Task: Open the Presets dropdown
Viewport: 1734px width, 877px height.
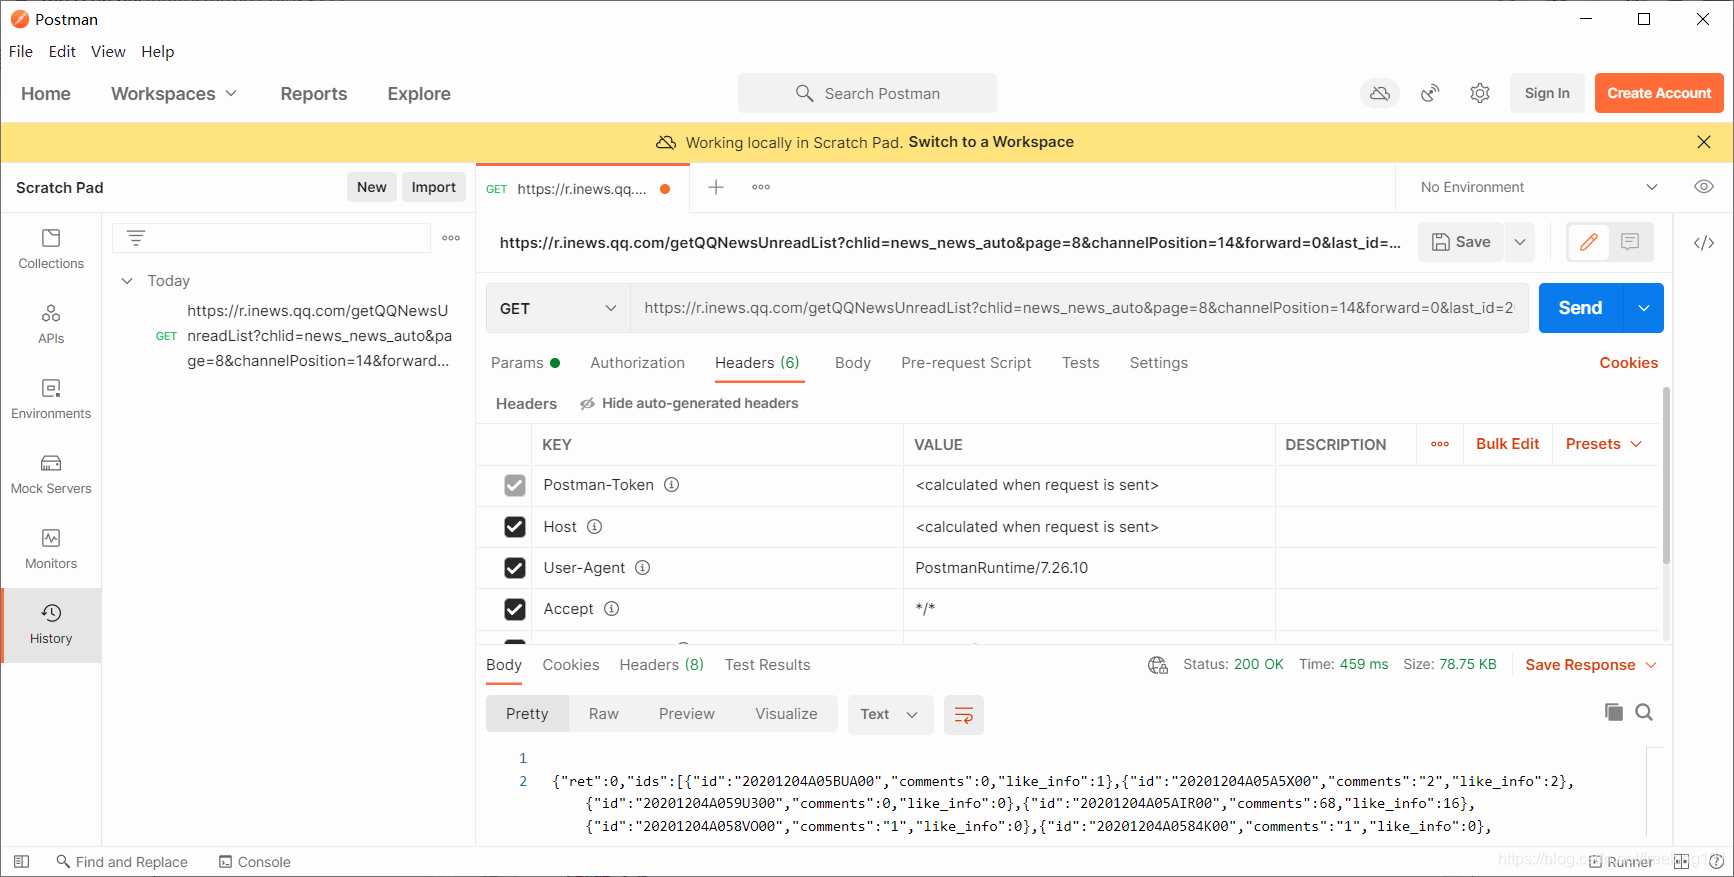Action: tap(1604, 444)
